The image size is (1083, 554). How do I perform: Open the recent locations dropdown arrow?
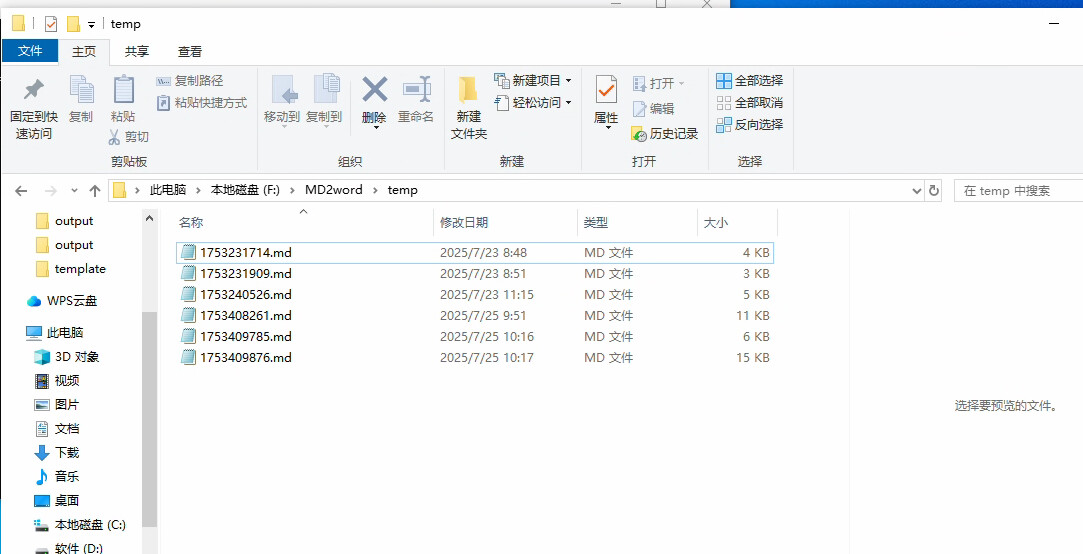pos(75,191)
